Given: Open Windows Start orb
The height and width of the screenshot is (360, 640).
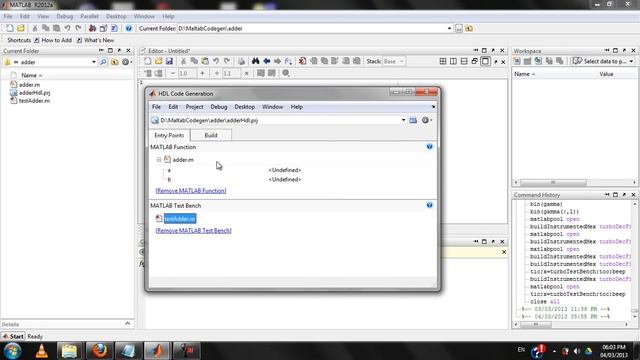Looking at the screenshot, I should (x=13, y=351).
